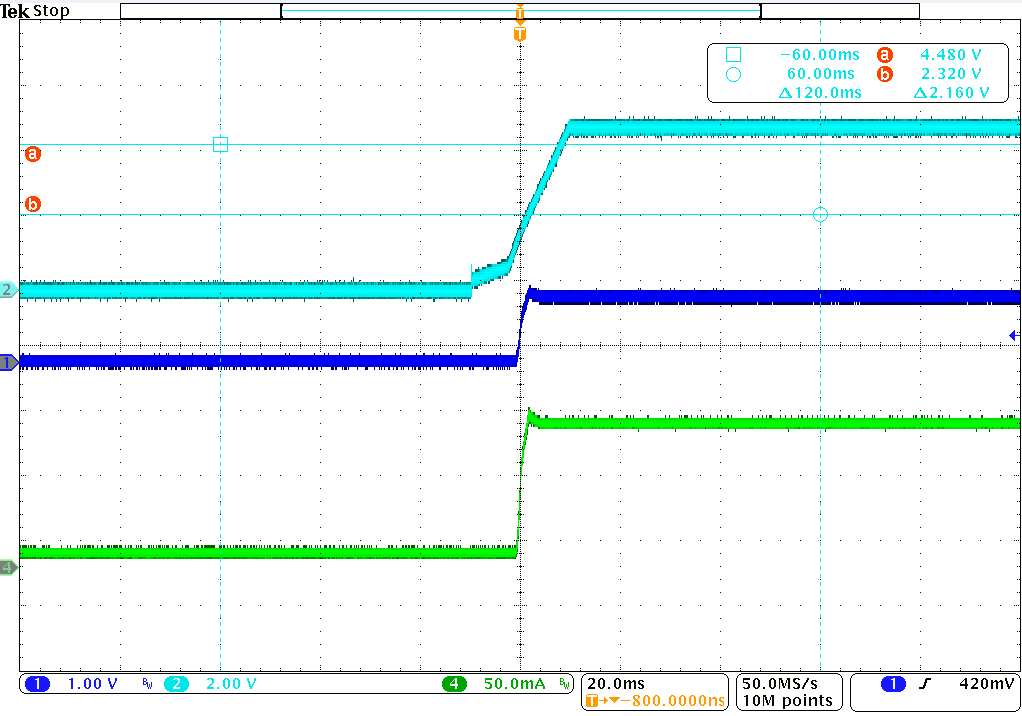Click the trigger level arrow on right edge
Image resolution: width=1022 pixels, height=716 pixels.
click(x=1013, y=335)
